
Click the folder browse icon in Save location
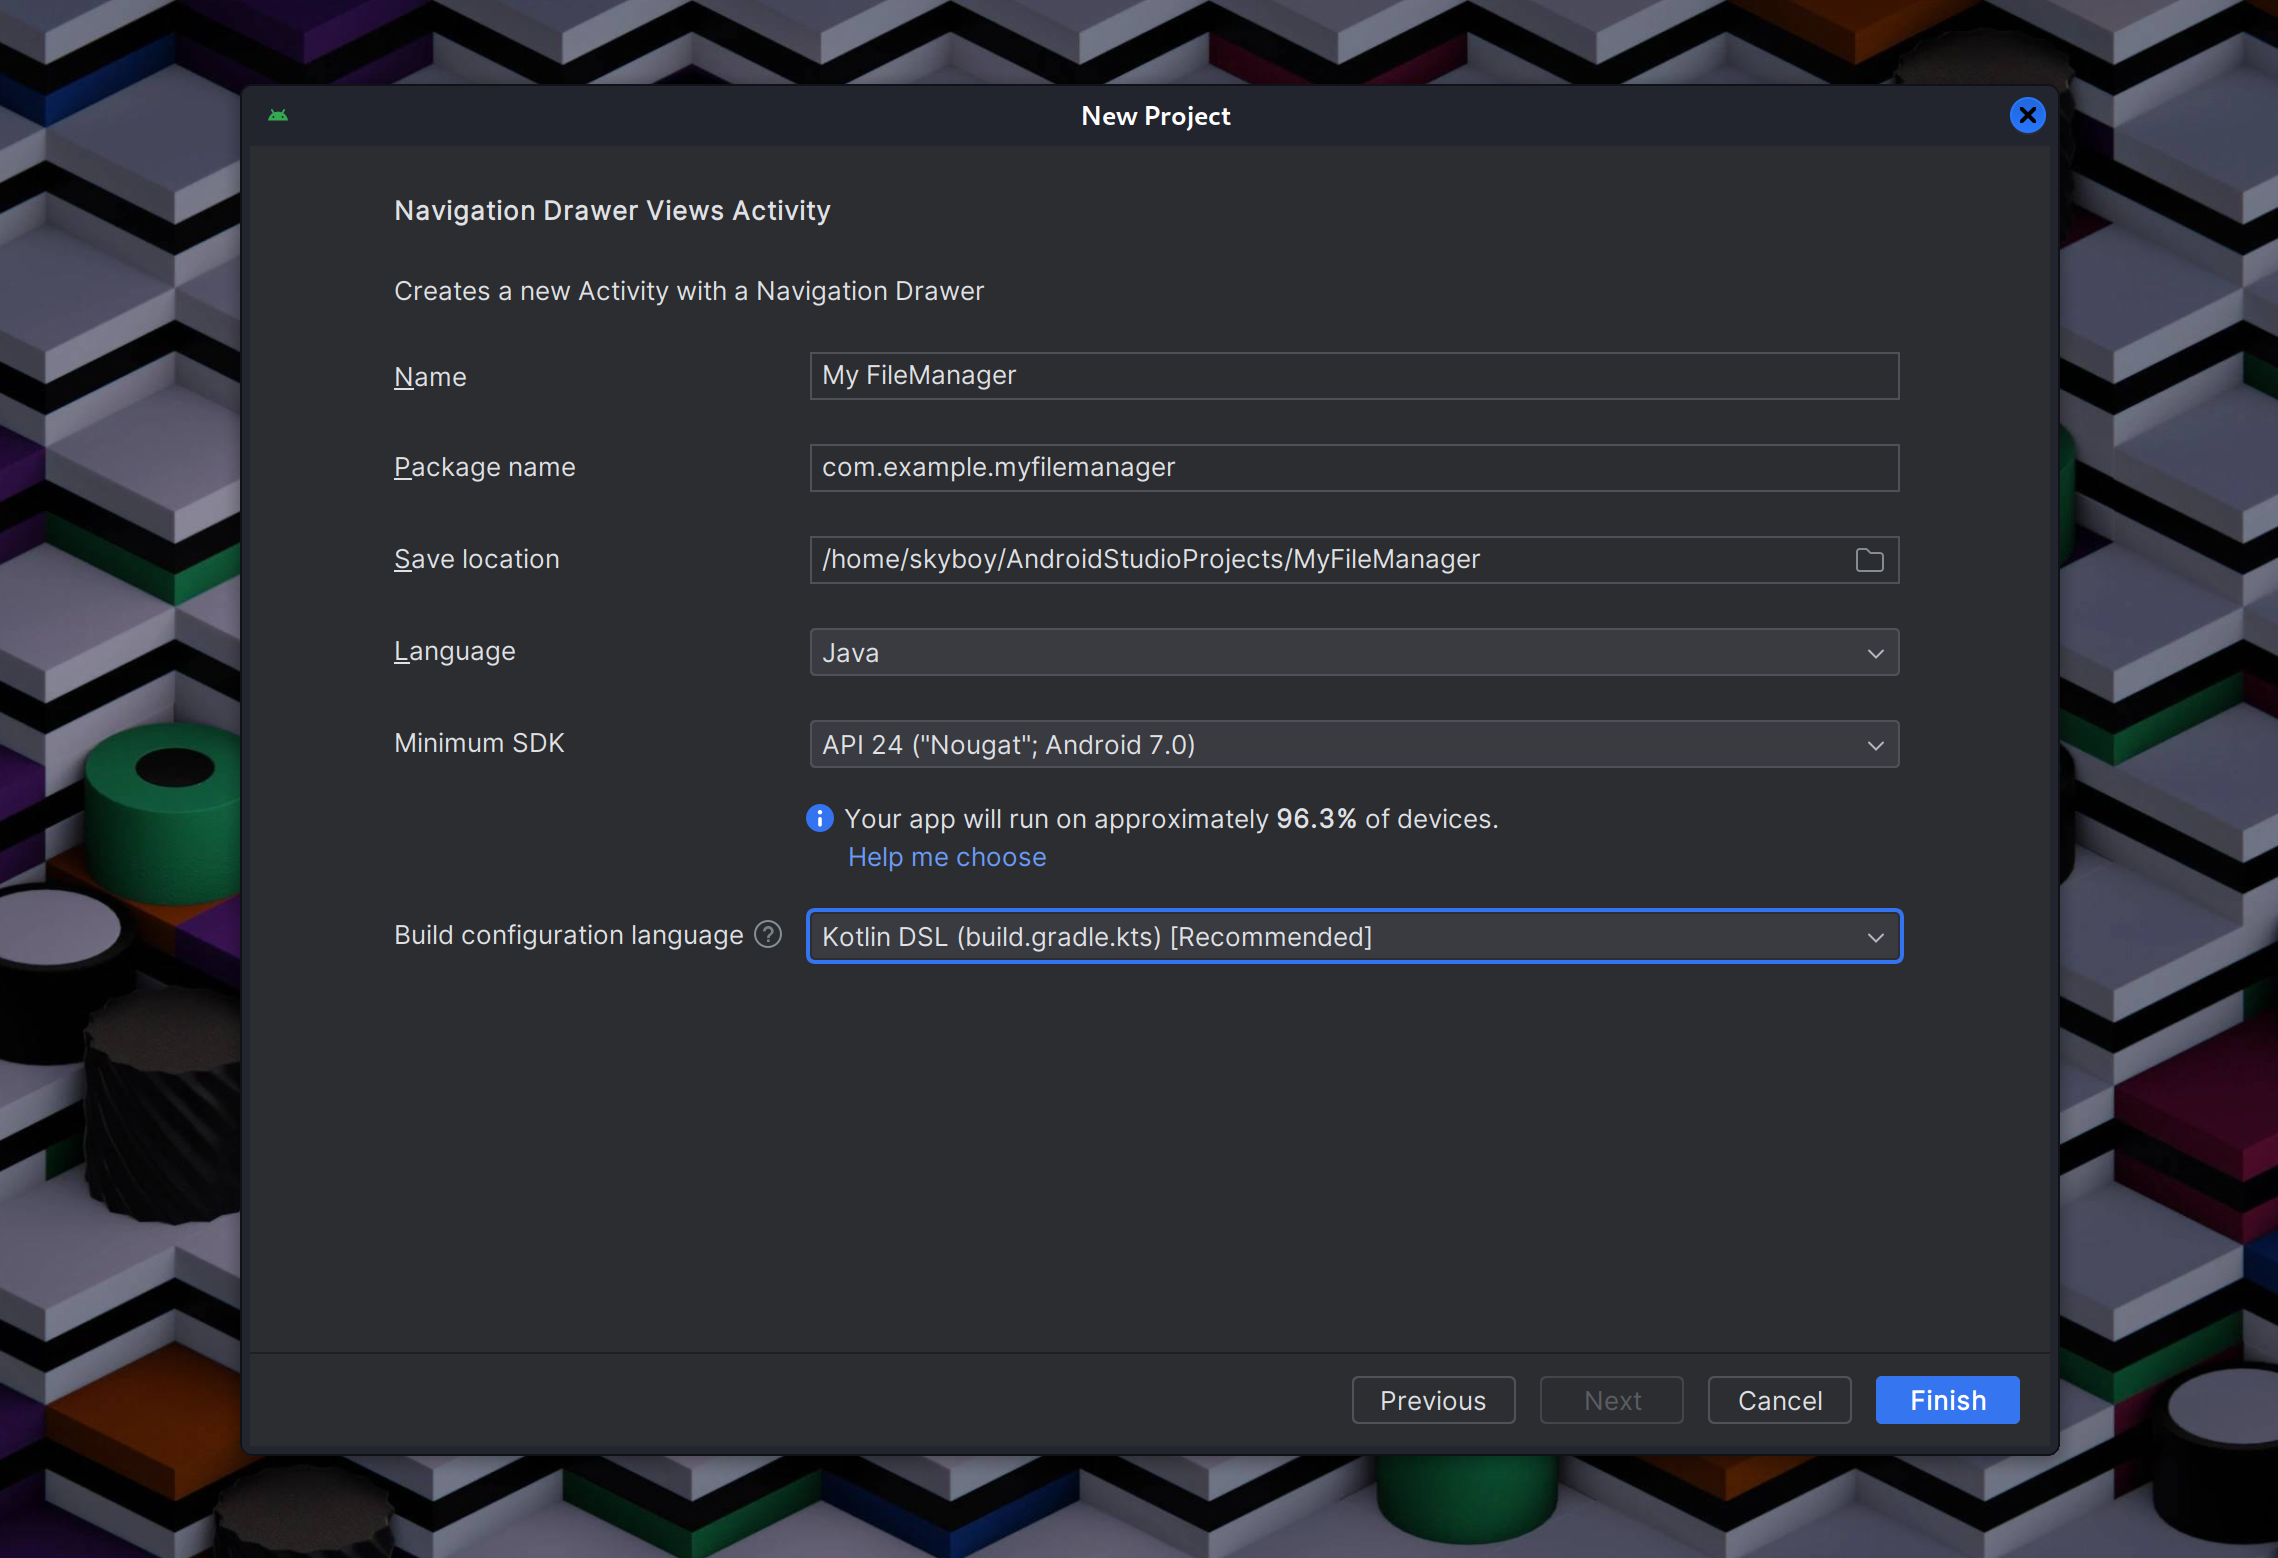1869,560
